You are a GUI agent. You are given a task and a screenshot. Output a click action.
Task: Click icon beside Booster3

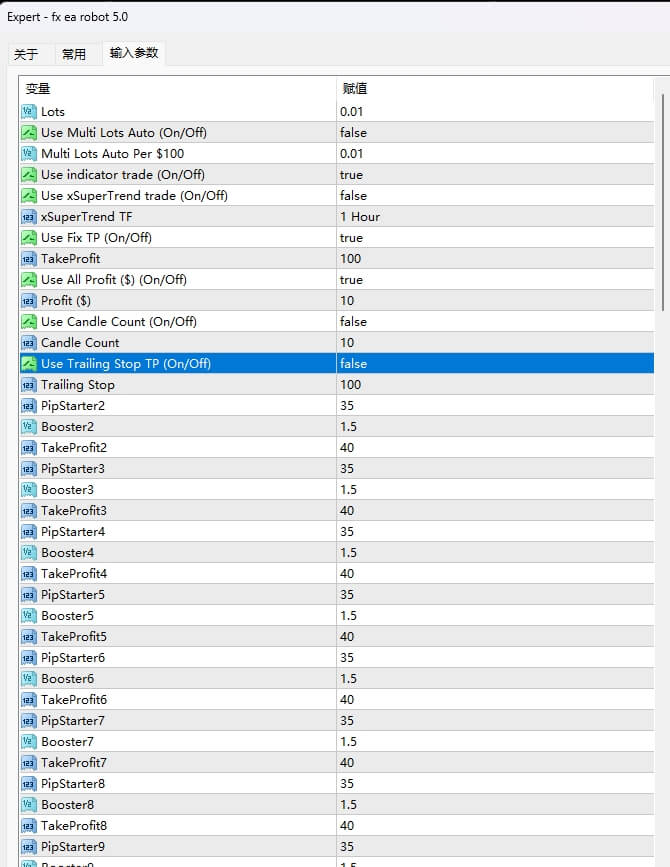coord(29,490)
